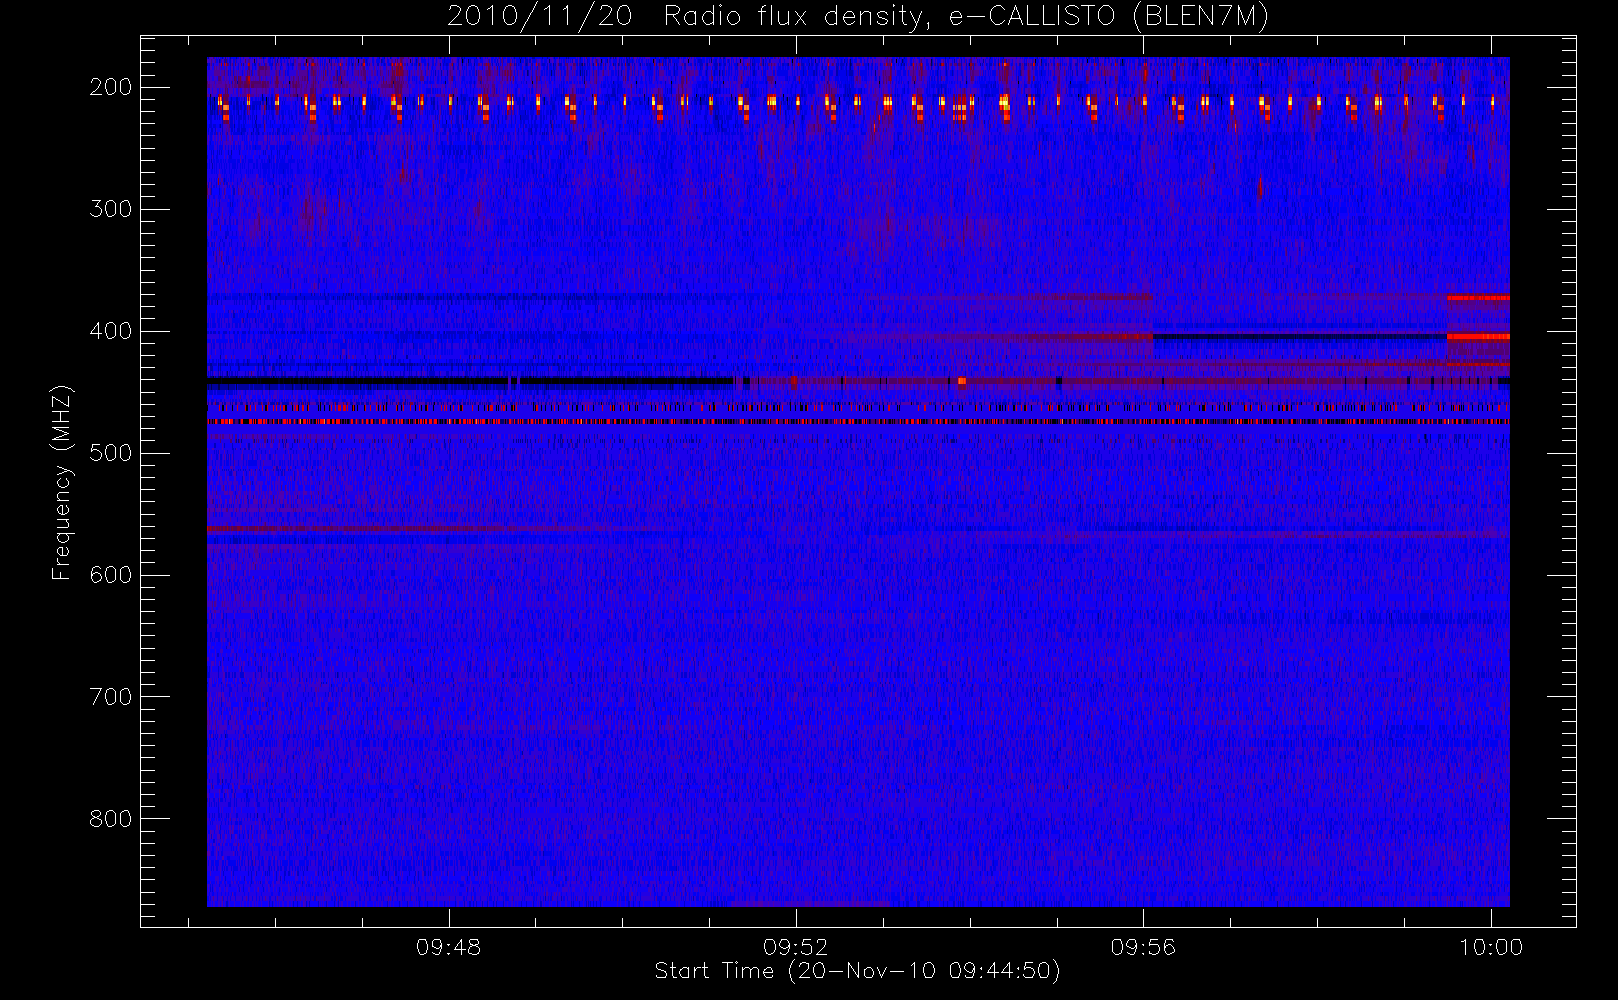This screenshot has width=1618, height=1000.
Task: Click the 500 frequency tick label
Action: [111, 453]
